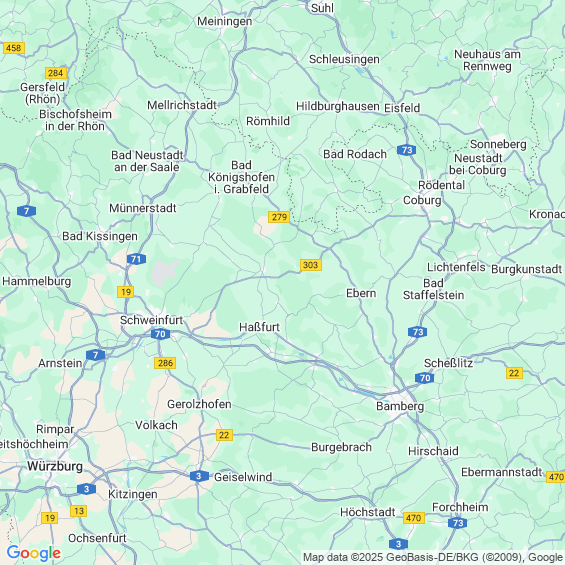Screen dimensions: 565x565
Task: Click the 286 road shield below Schweinfurt
Action: [x=165, y=363]
